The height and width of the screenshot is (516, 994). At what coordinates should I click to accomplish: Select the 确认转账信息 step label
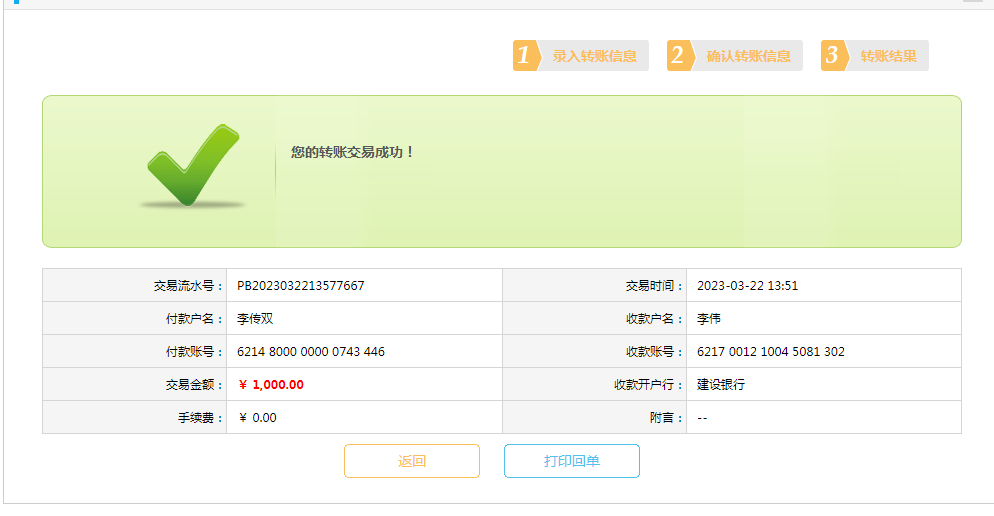pos(748,56)
